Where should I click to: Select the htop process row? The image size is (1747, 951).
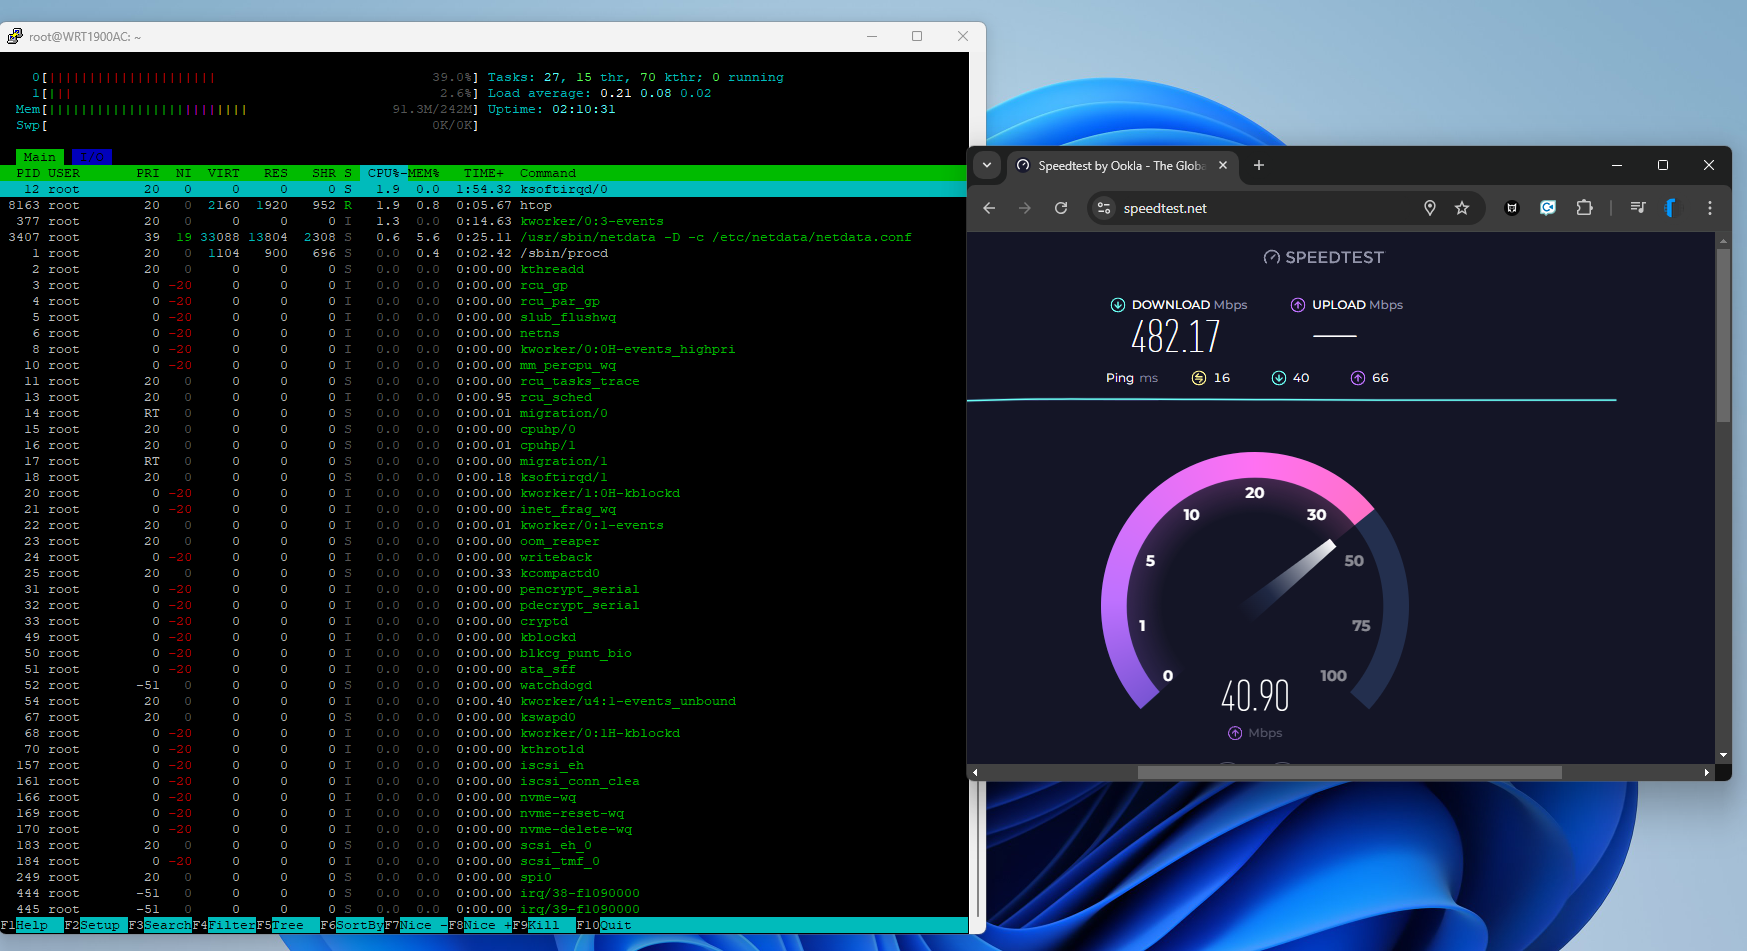coord(484,205)
